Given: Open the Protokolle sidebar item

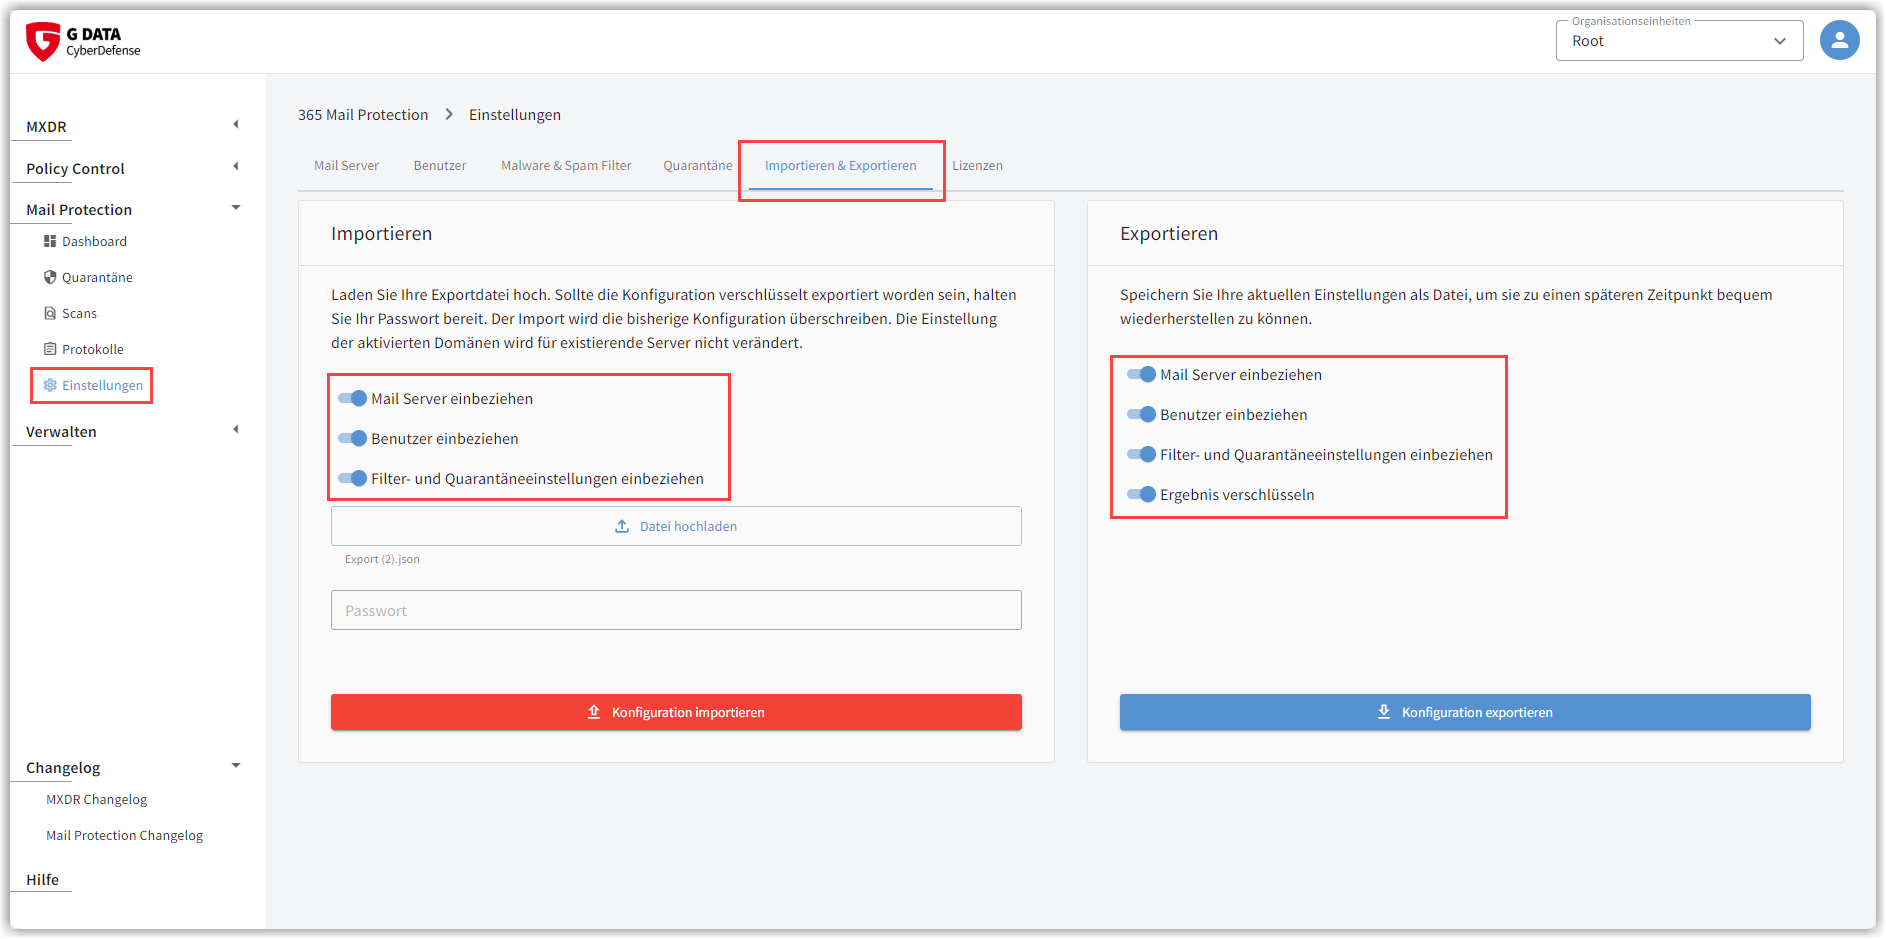Looking at the screenshot, I should click(93, 349).
